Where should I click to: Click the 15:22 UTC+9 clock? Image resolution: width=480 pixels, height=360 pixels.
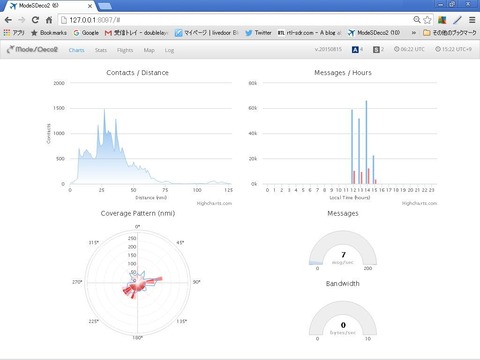pyautogui.click(x=453, y=49)
